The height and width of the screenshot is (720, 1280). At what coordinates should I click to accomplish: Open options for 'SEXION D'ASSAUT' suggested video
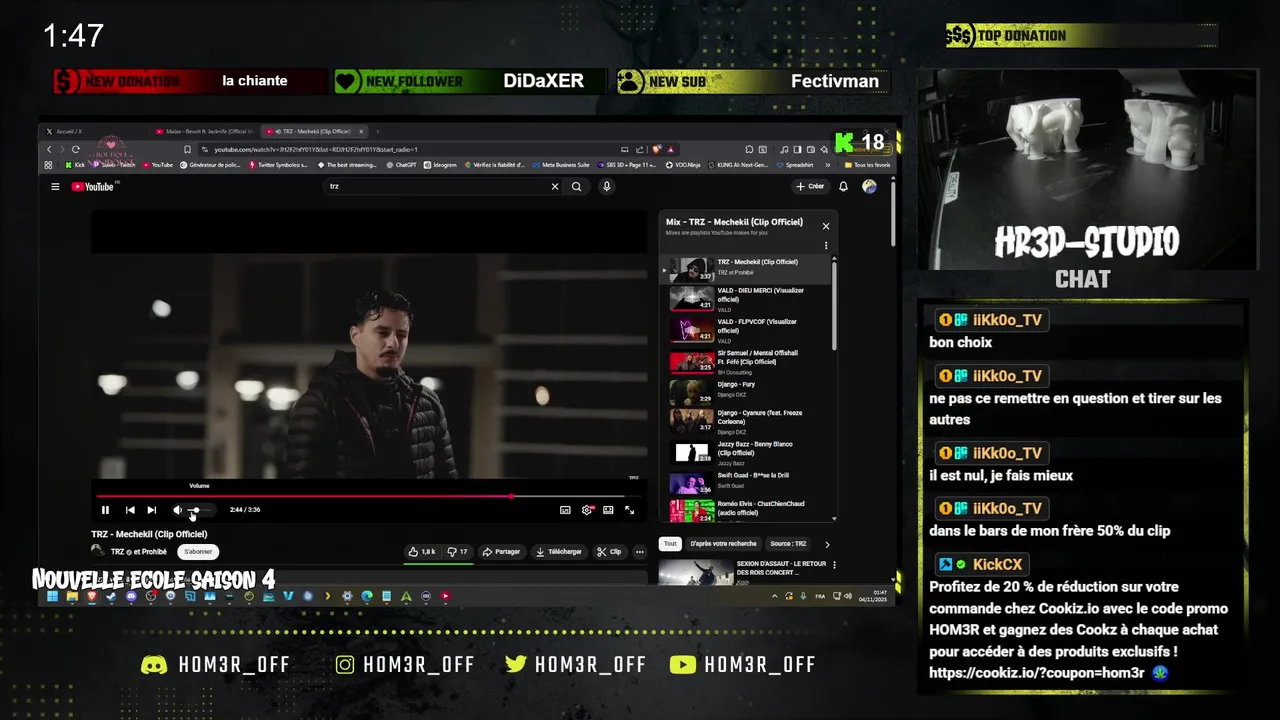tap(834, 565)
